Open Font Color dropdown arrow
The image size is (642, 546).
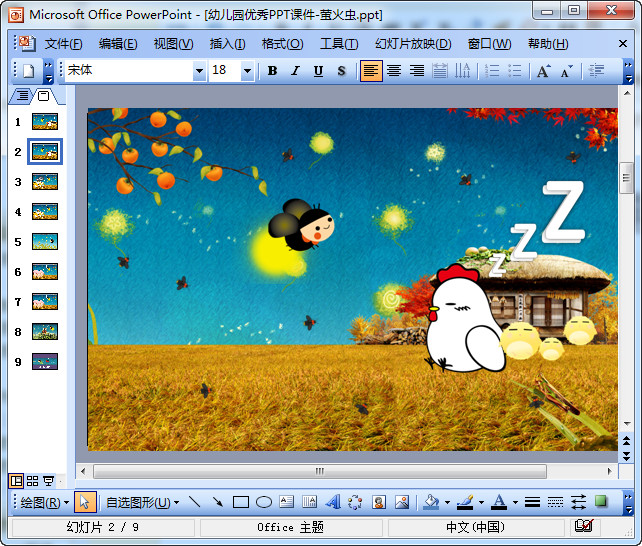[515, 502]
